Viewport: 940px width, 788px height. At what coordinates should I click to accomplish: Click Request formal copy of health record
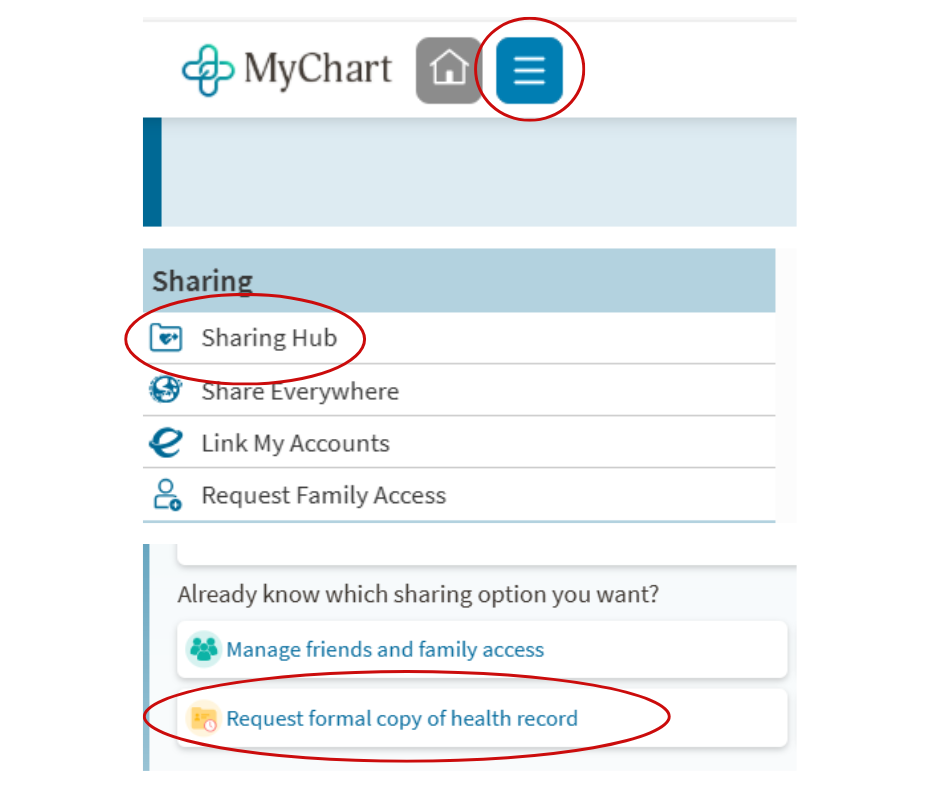tap(402, 718)
